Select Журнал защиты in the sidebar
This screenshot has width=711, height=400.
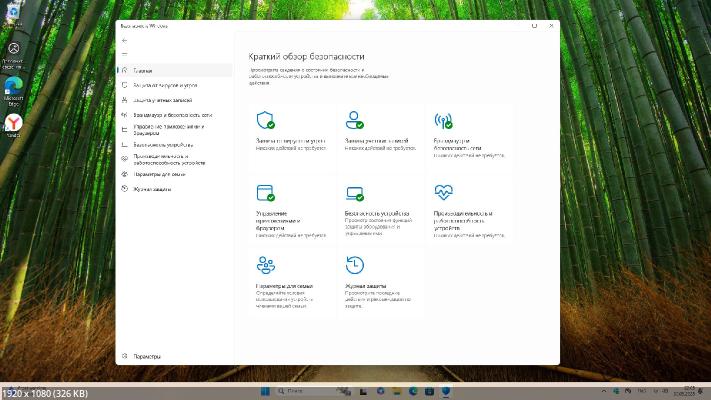coord(151,188)
